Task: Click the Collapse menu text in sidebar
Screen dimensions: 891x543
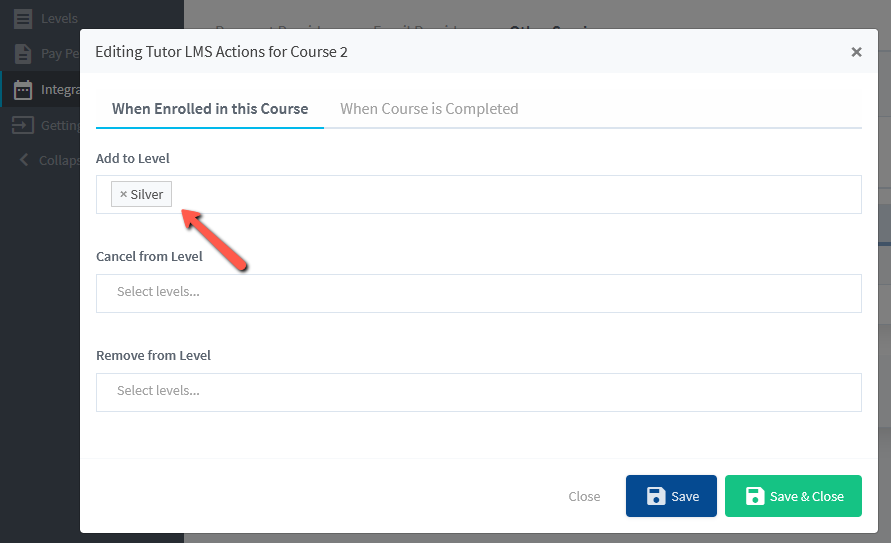Action: tap(60, 160)
